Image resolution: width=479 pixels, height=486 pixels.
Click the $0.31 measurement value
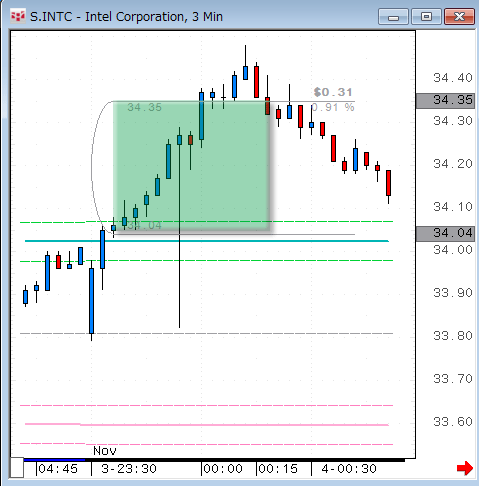click(333, 92)
